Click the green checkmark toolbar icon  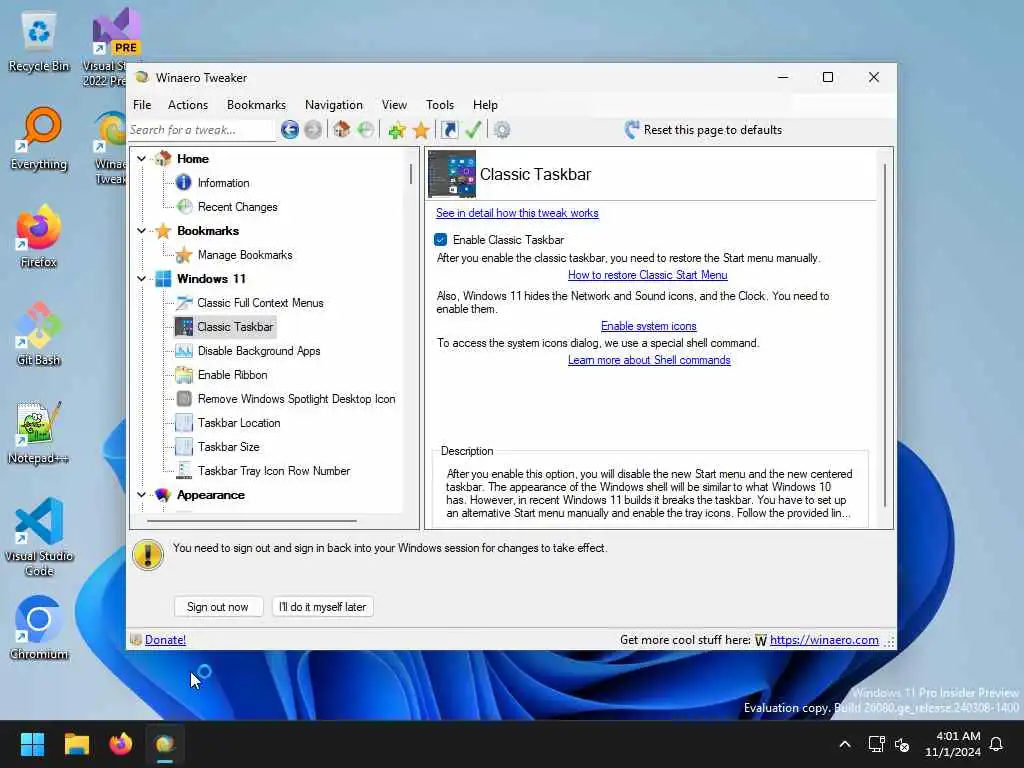click(473, 130)
